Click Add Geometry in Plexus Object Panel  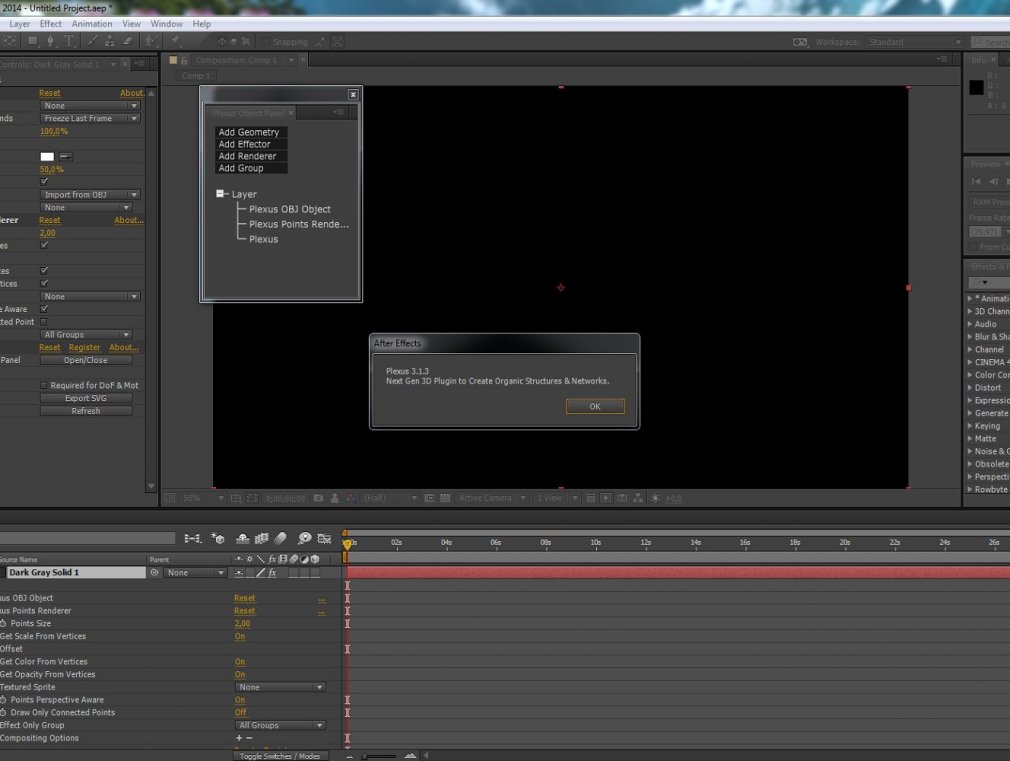tap(249, 132)
